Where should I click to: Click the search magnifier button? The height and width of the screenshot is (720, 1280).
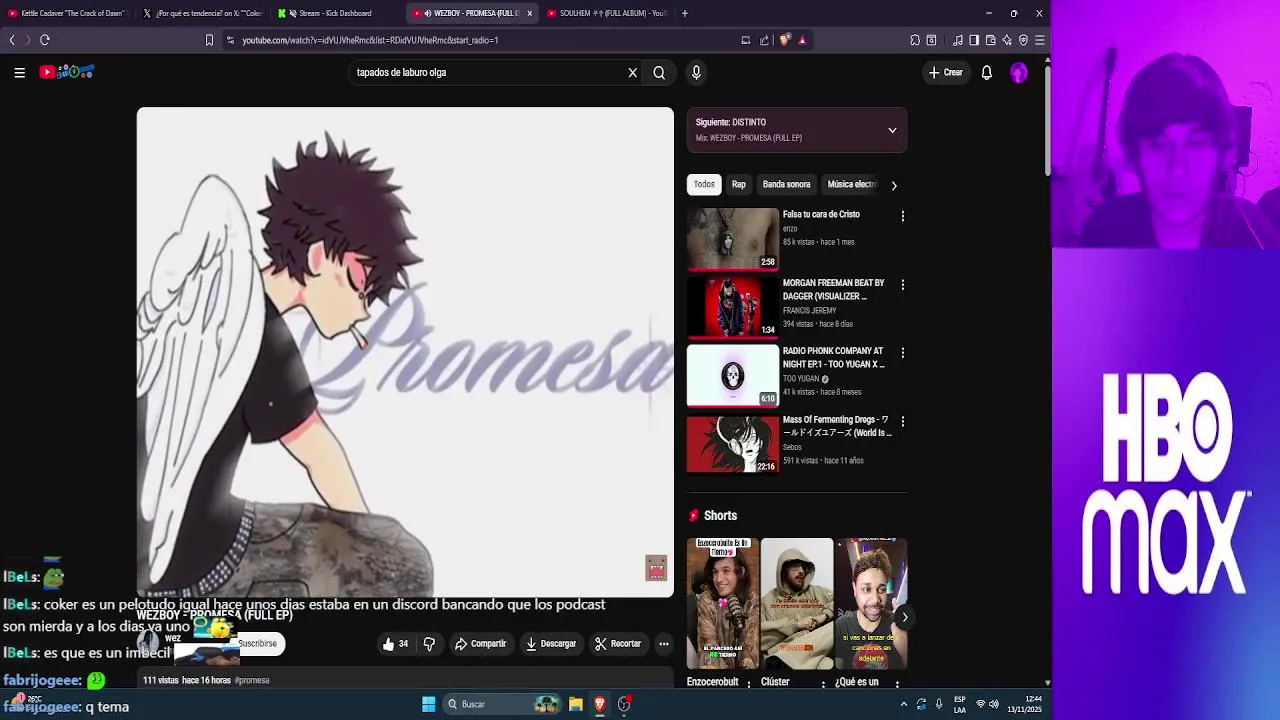[x=659, y=72]
